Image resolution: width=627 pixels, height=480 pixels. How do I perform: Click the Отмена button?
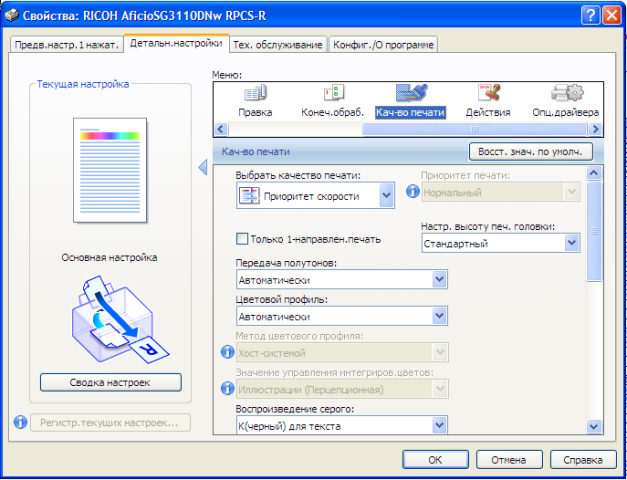(x=509, y=460)
